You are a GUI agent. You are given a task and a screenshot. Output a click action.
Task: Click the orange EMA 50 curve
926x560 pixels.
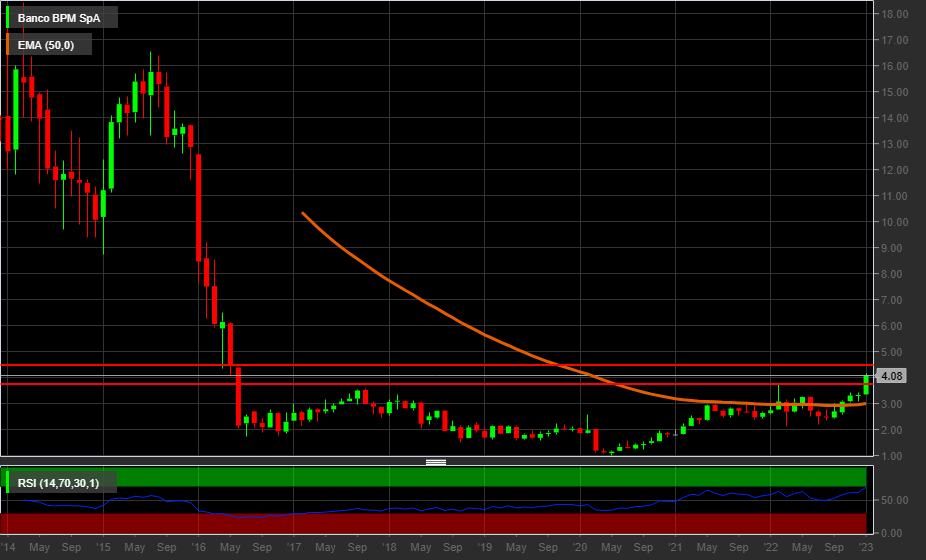click(482, 334)
